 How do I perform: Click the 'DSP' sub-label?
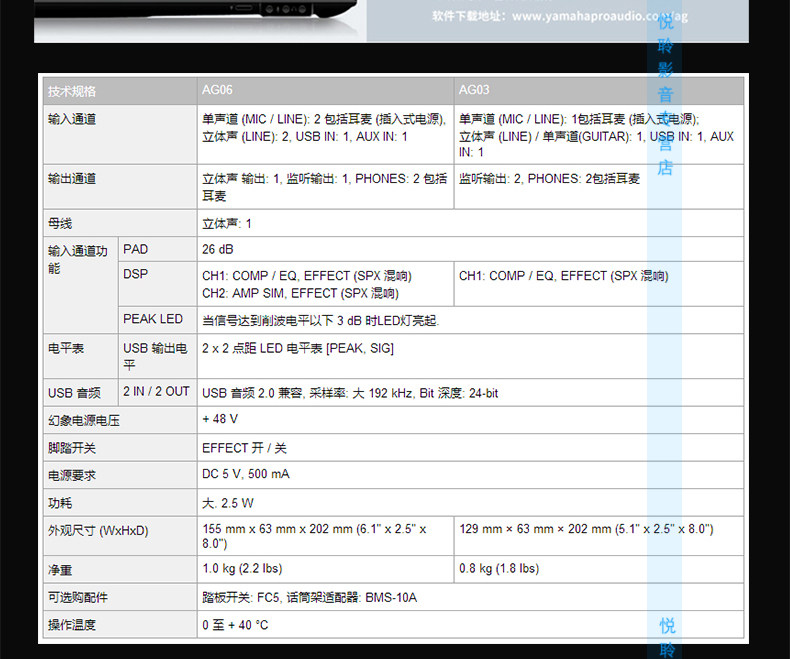pyautogui.click(x=136, y=274)
